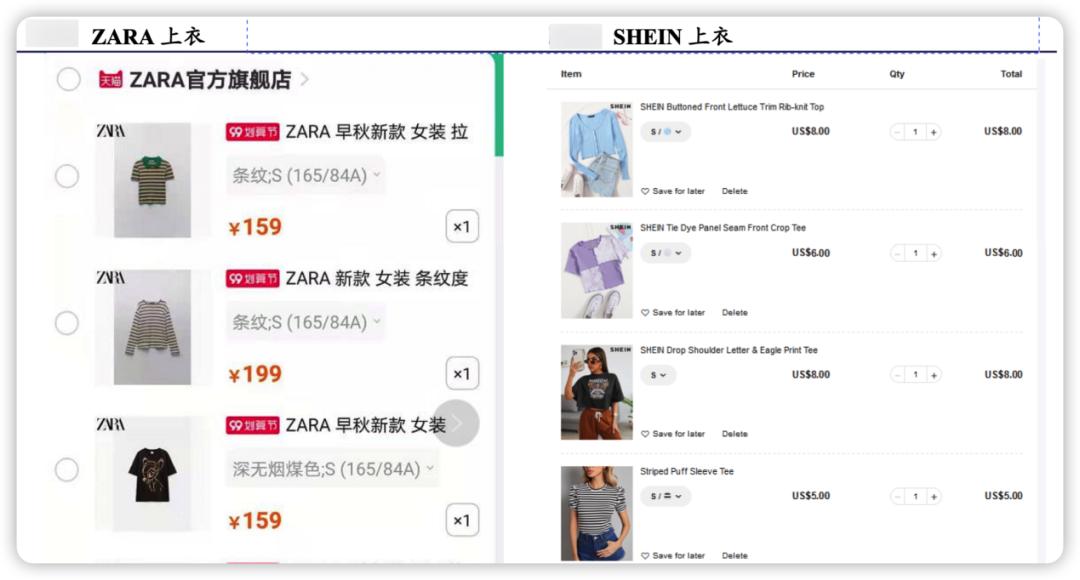Click the round gray arrow floating button

click(457, 423)
